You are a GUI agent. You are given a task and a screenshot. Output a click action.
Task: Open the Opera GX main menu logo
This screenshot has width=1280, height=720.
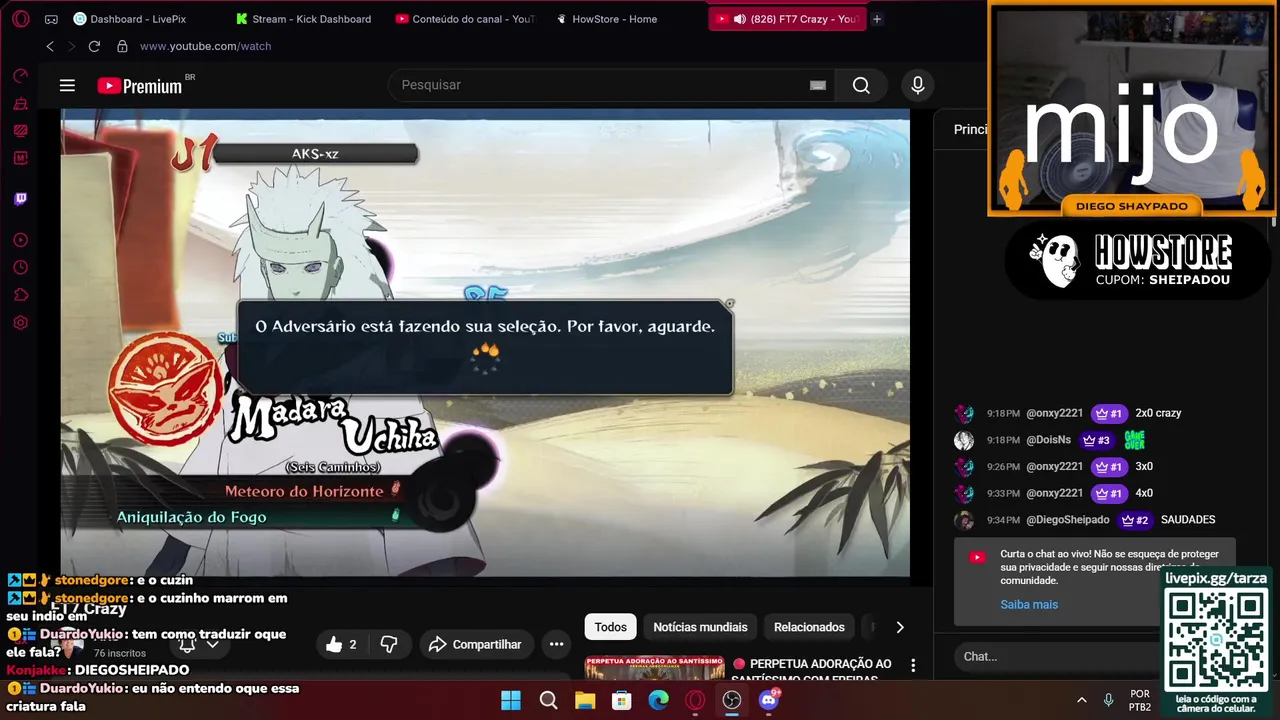[x=20, y=19]
